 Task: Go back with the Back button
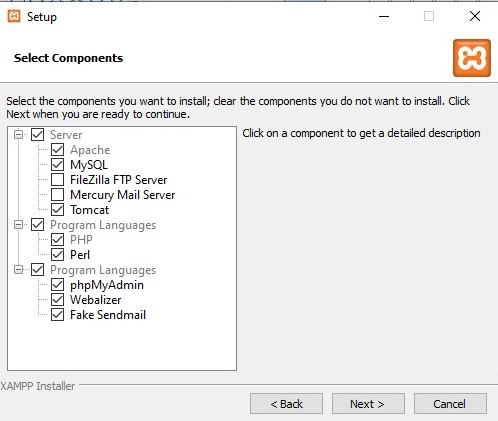click(x=286, y=404)
